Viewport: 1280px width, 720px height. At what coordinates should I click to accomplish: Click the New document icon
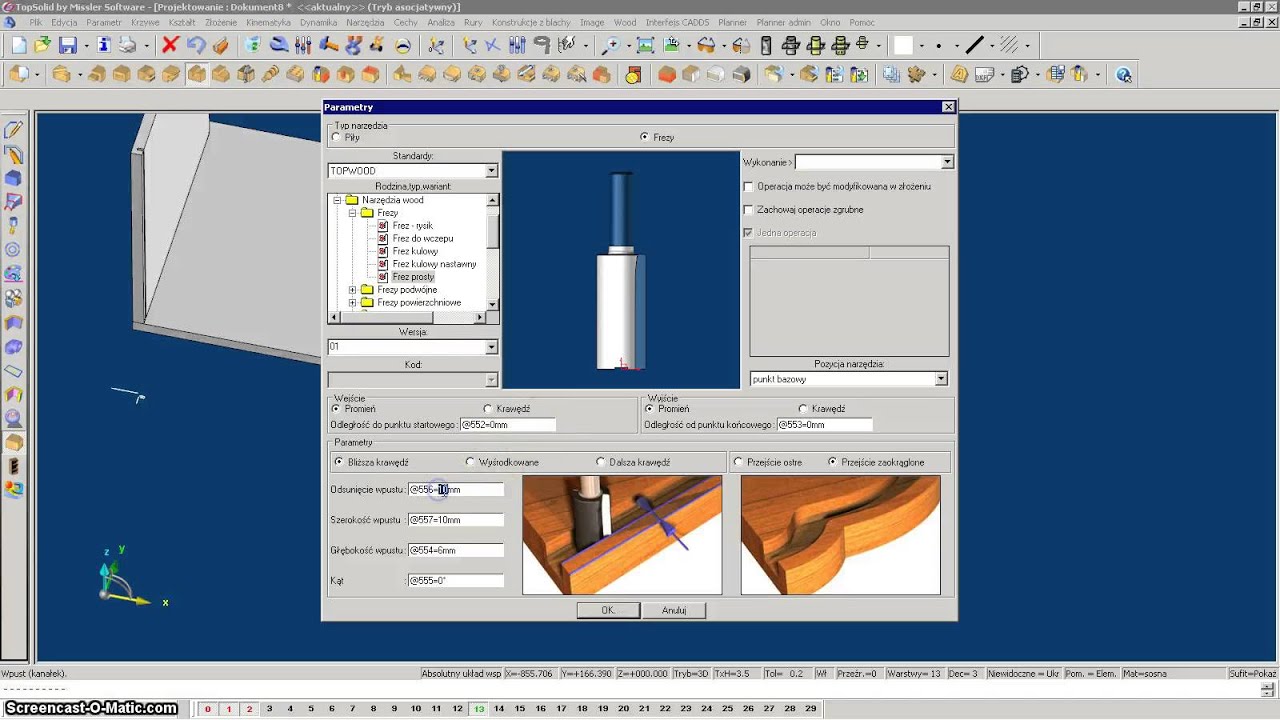(x=19, y=45)
